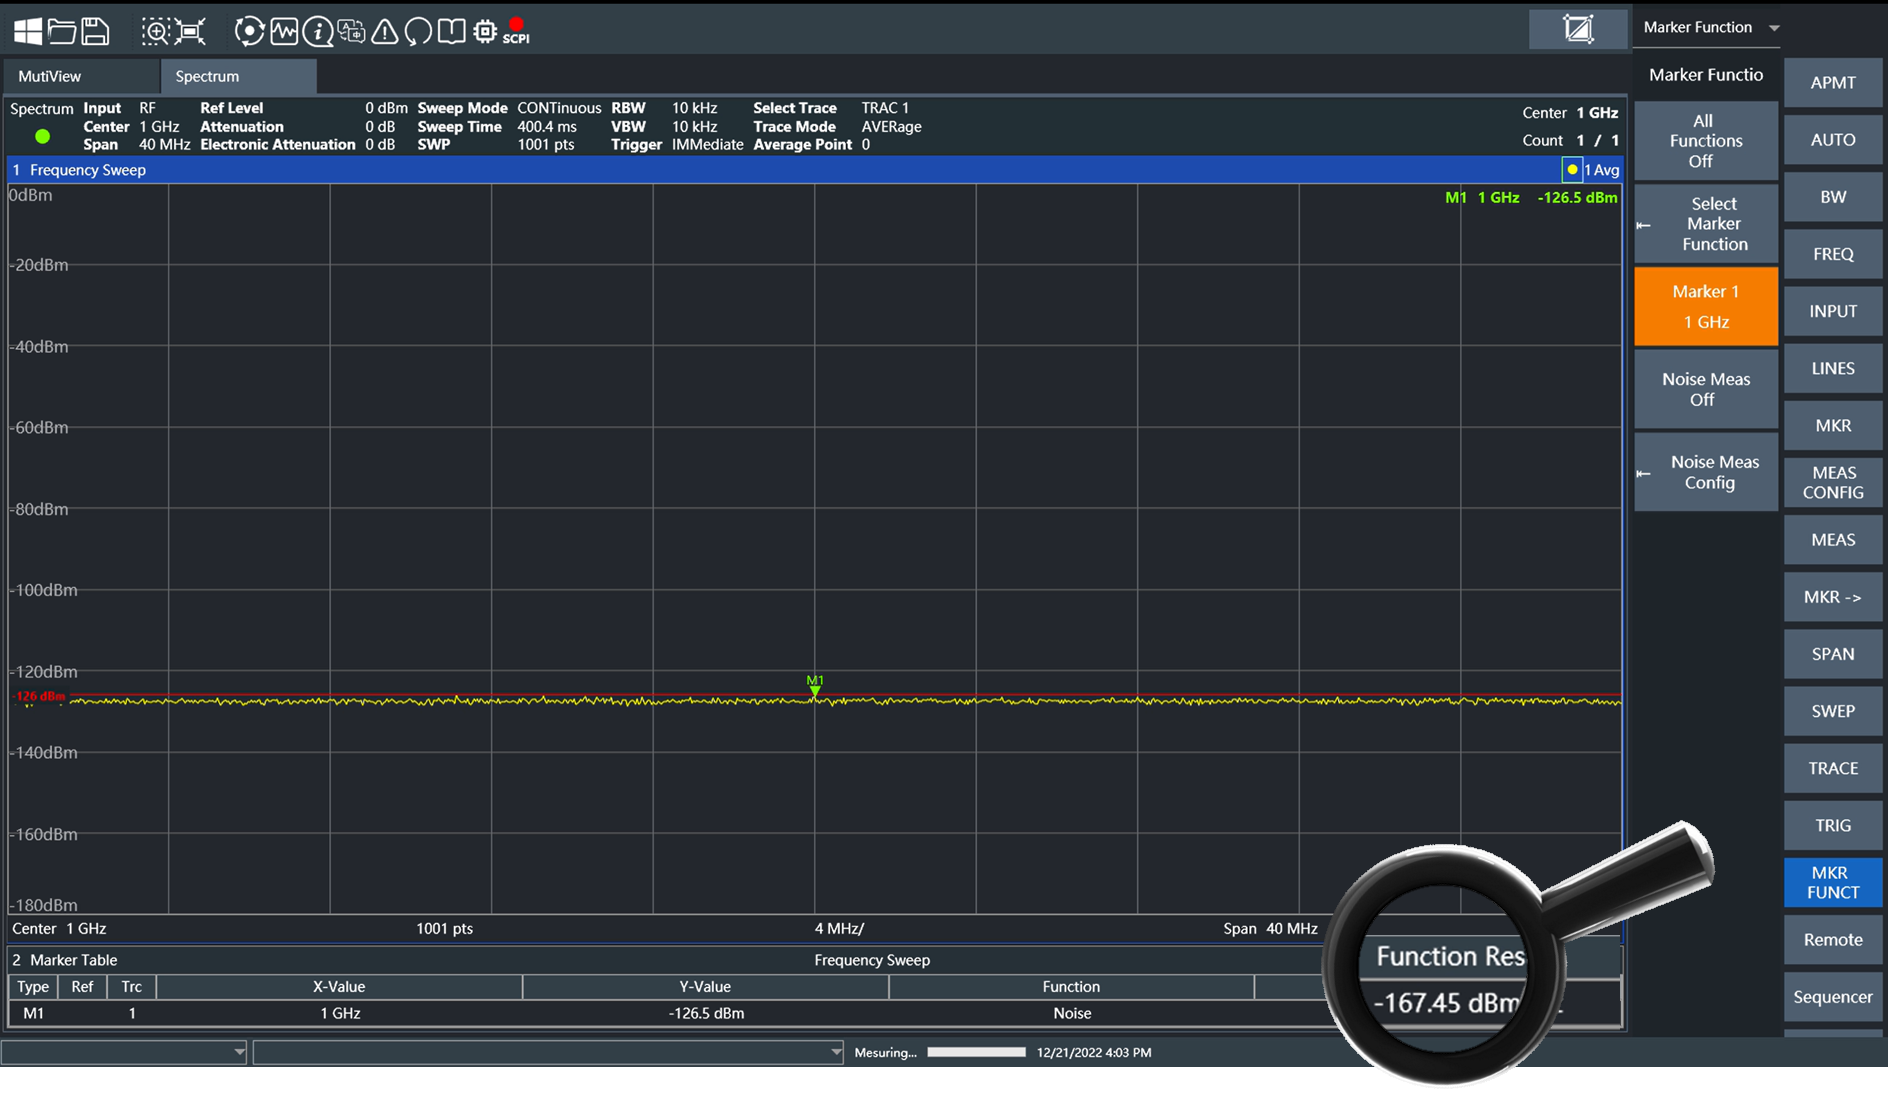
Task: Click the Sweep Time 400.4 ms value
Action: click(x=547, y=127)
